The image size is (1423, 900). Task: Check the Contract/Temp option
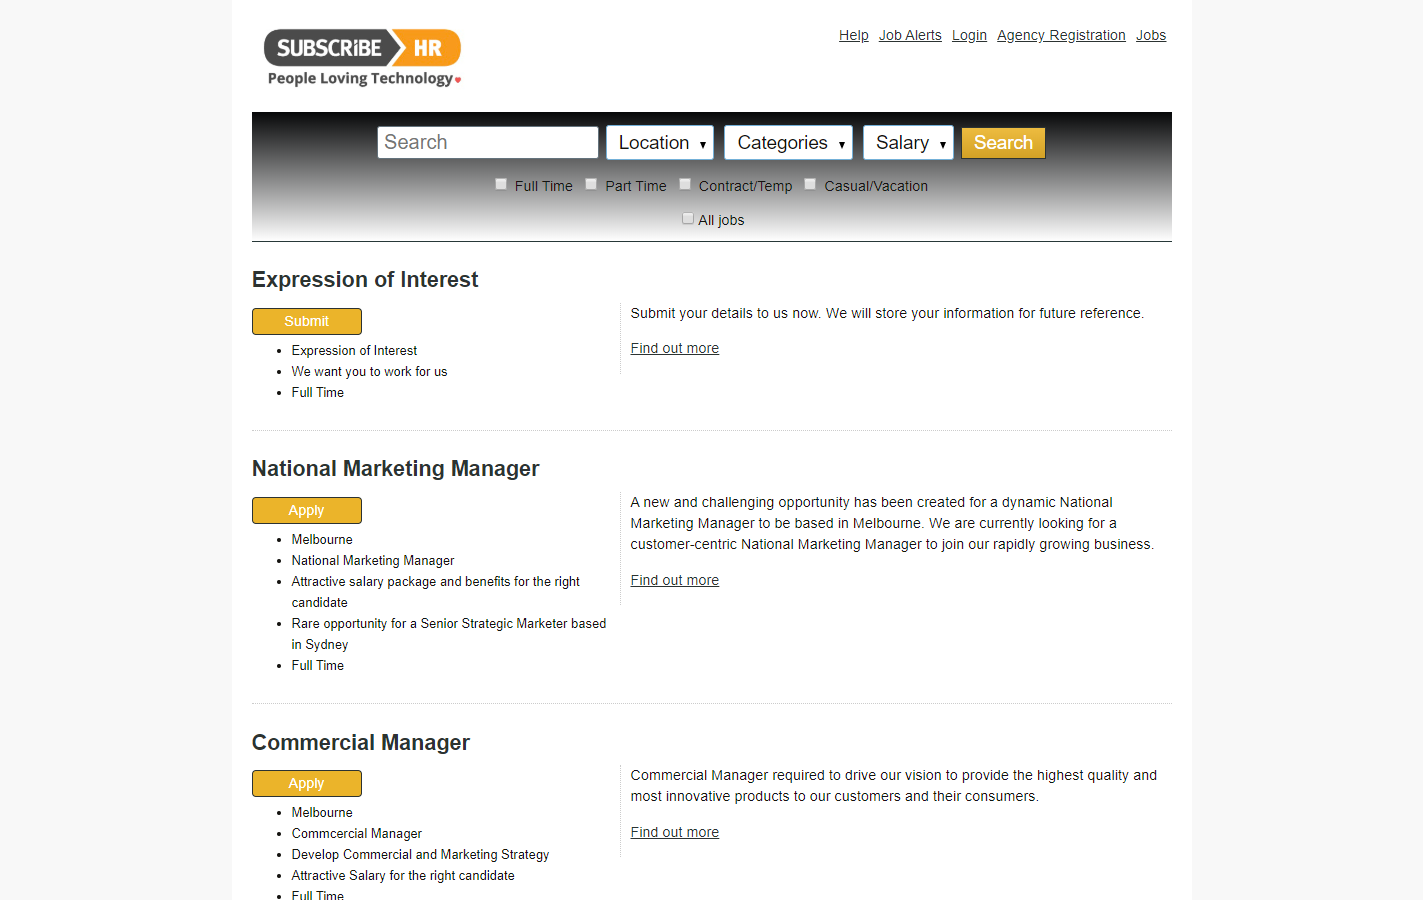point(685,184)
